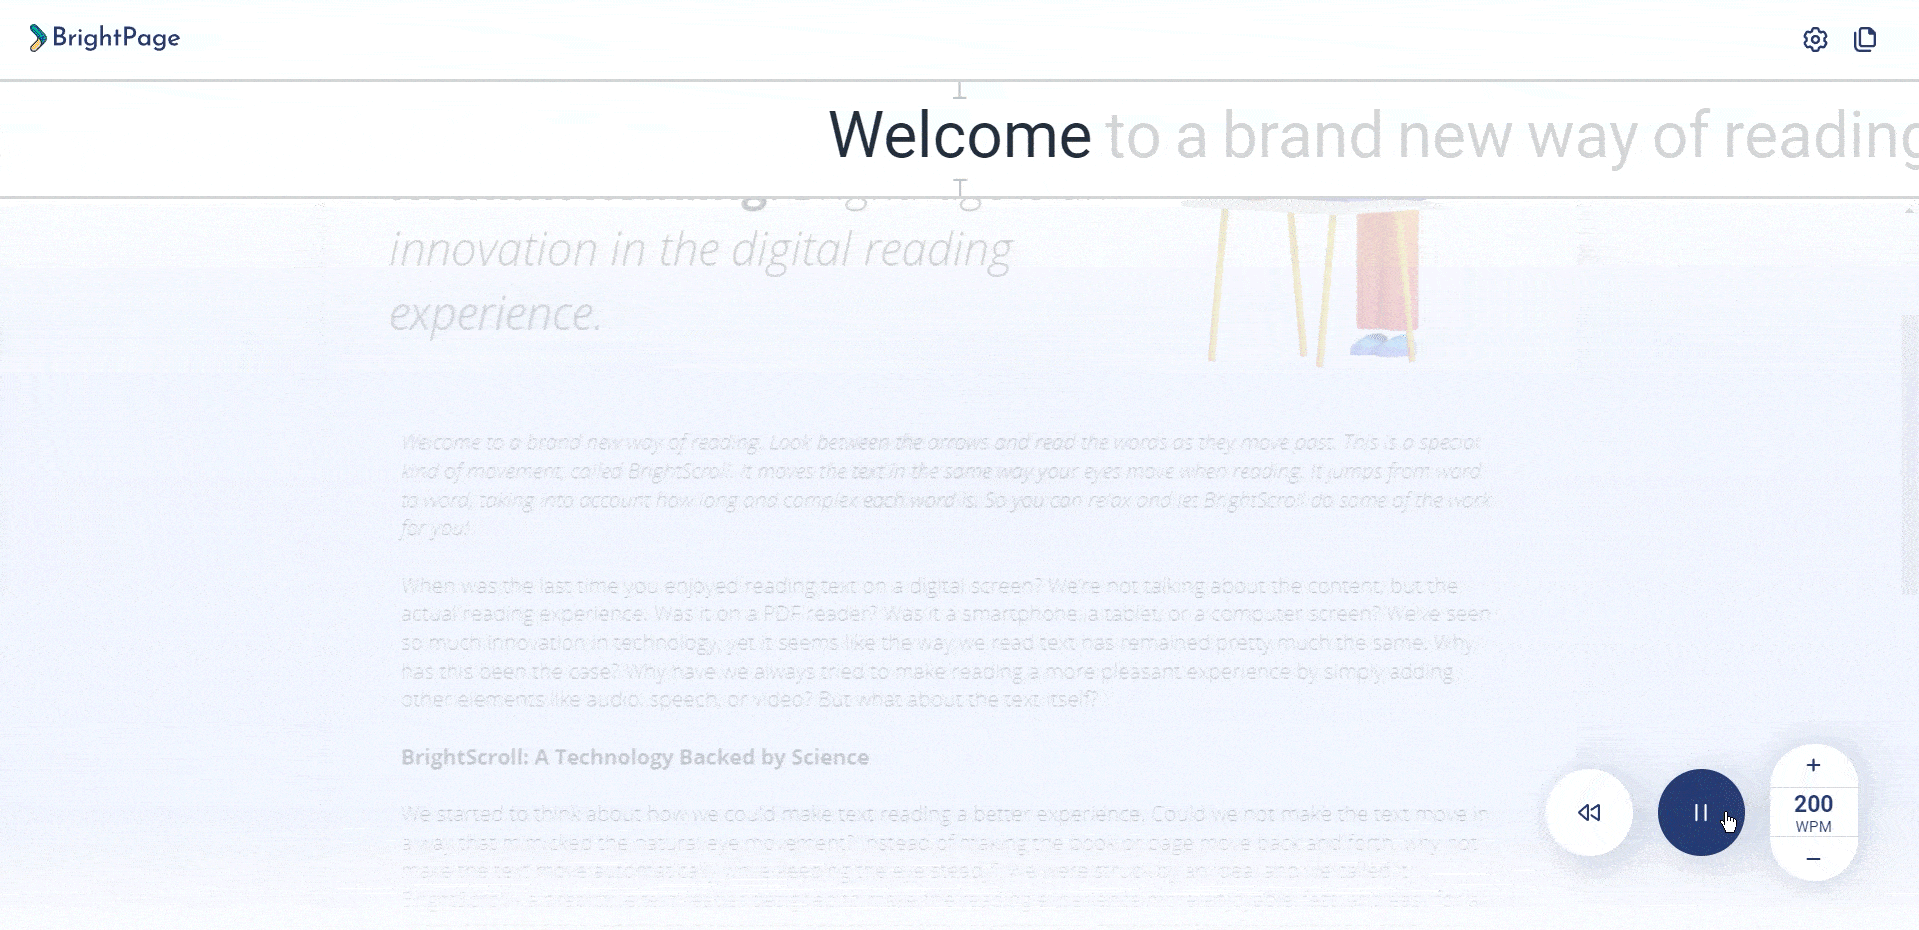Click the "innovation in the digital reading" subtitle
Viewport: 1919px width, 930px height.
pyautogui.click(x=700, y=250)
